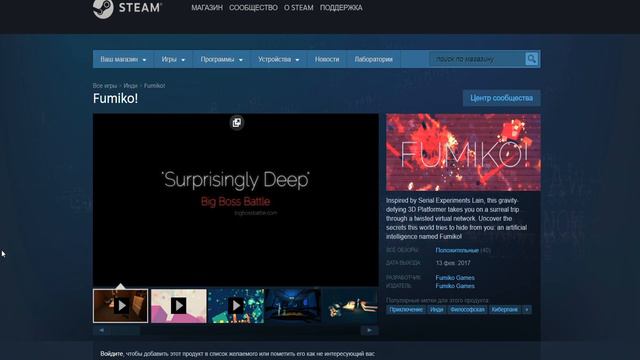Click the release date 13 фев. 2017
The width and height of the screenshot is (640, 360).
click(x=453, y=263)
